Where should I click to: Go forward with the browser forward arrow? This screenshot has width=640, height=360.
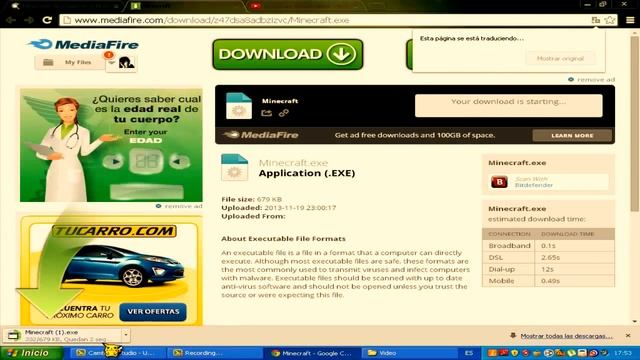tap(29, 20)
